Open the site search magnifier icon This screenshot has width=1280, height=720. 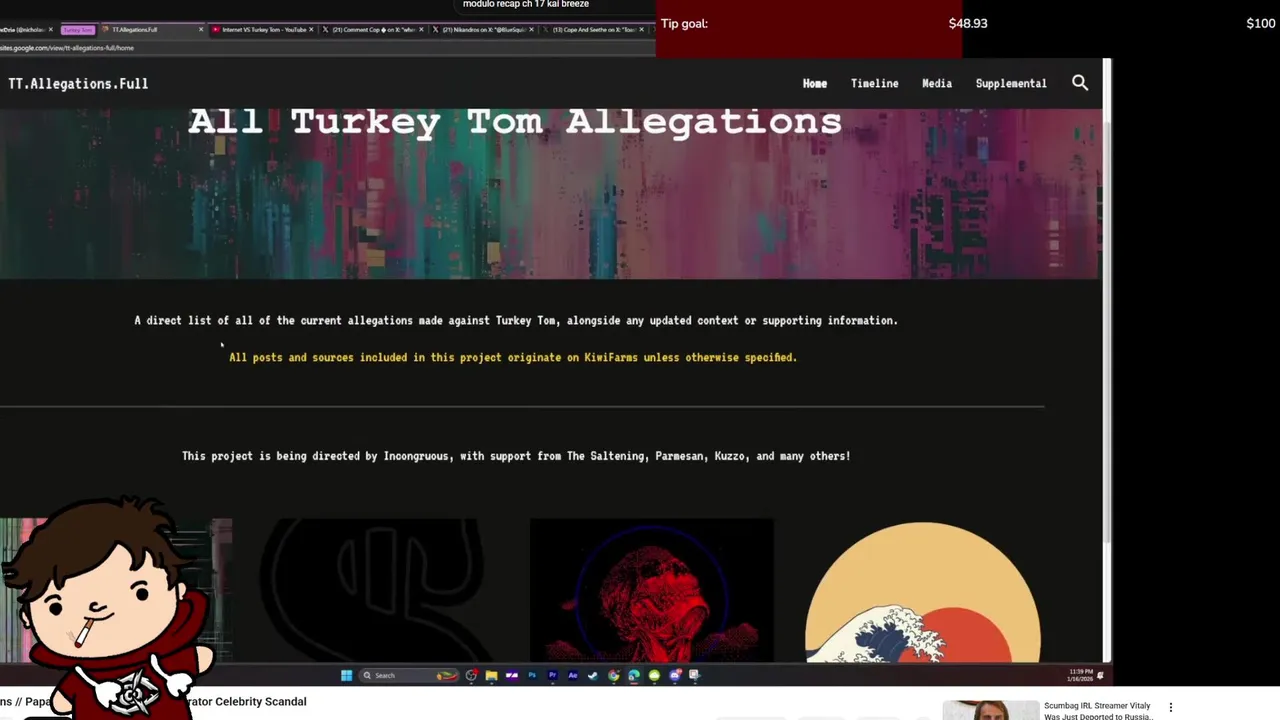(1080, 83)
